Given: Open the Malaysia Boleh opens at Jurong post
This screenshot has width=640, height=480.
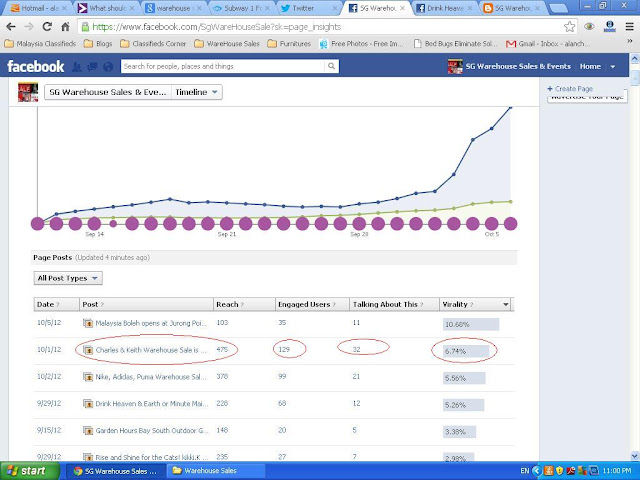Looking at the screenshot, I should click(x=152, y=323).
